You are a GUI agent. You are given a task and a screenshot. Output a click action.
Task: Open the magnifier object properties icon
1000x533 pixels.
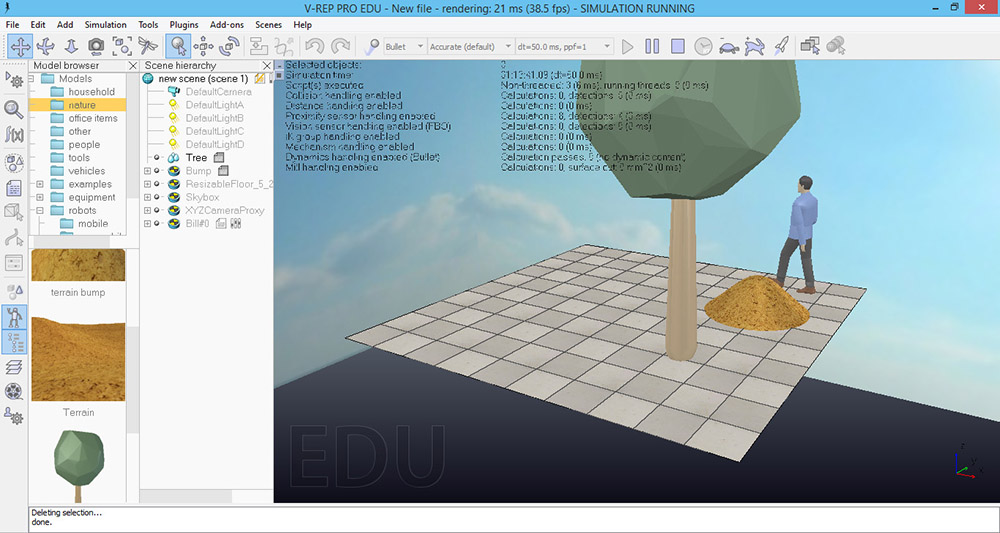14,108
